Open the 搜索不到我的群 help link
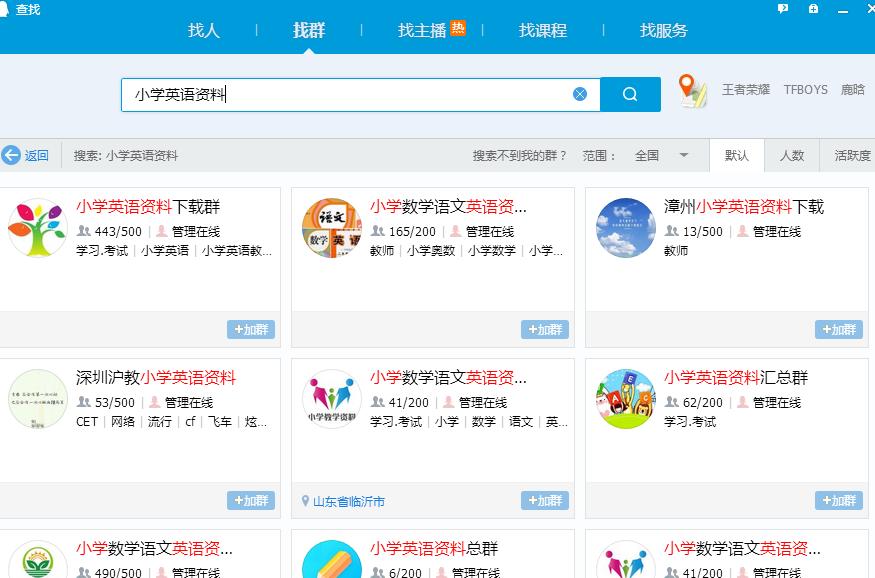The width and height of the screenshot is (875, 578). (521, 155)
